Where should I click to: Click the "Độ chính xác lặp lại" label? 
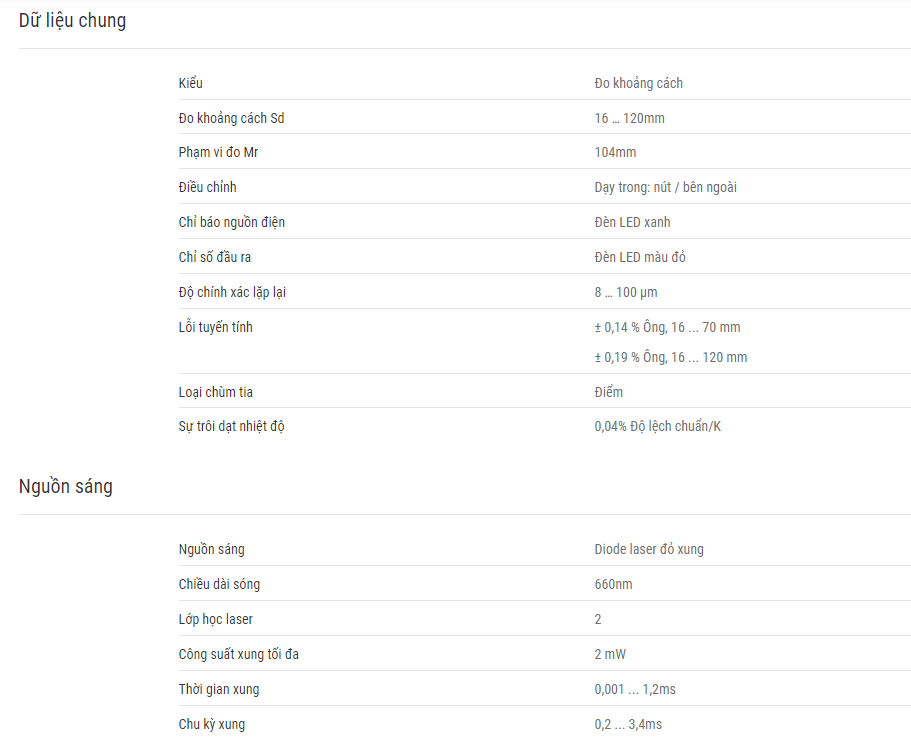(x=232, y=292)
